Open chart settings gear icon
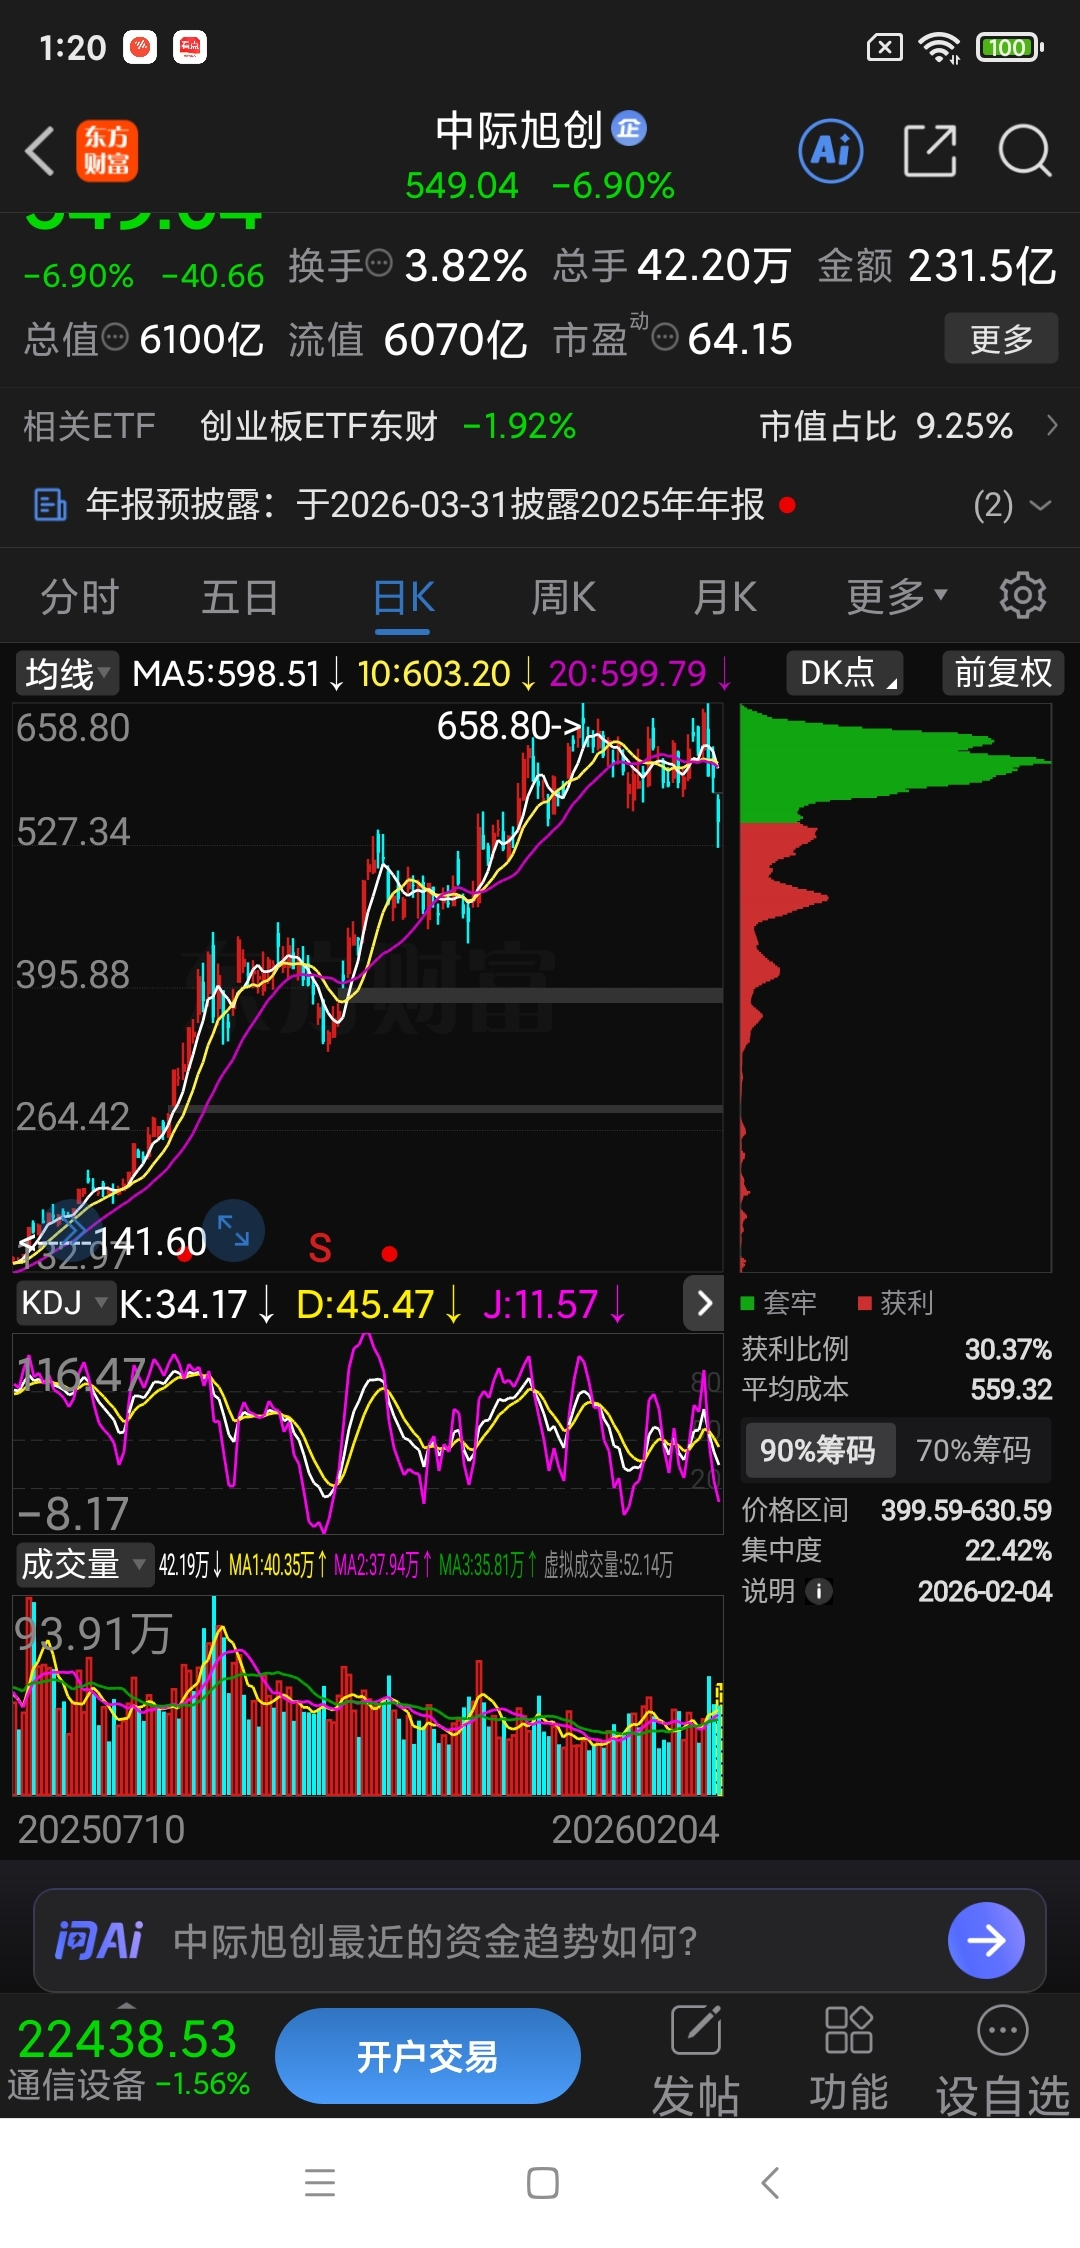The image size is (1080, 2248). (1023, 596)
